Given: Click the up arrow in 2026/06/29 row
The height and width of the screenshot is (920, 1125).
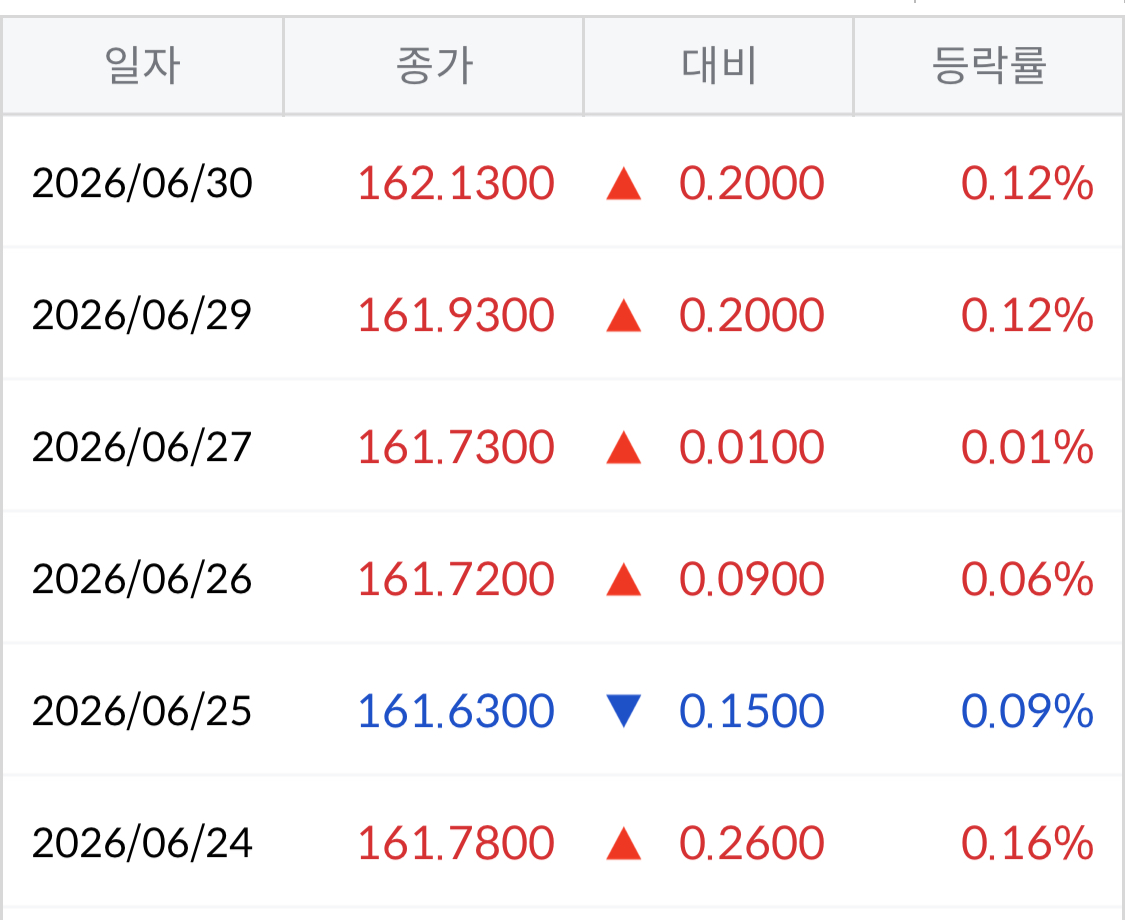Looking at the screenshot, I should [623, 315].
